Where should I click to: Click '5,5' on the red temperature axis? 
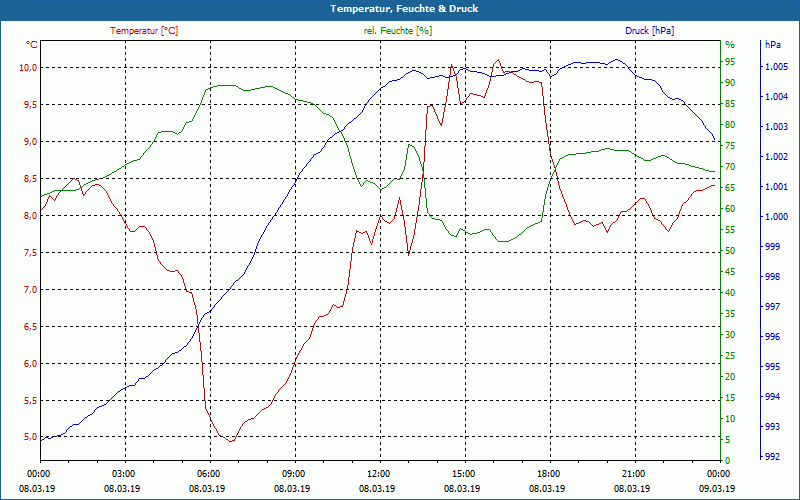[31, 401]
